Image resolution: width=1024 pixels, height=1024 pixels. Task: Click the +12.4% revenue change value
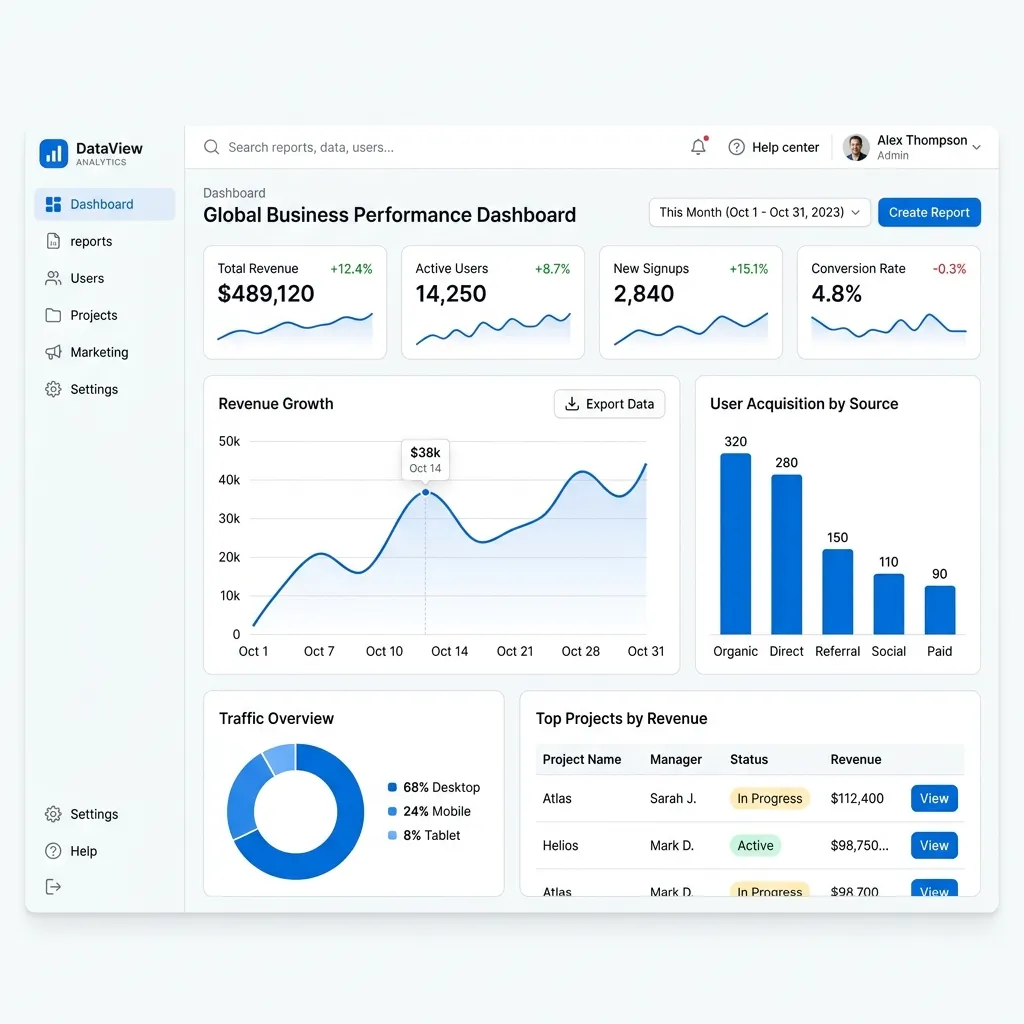click(x=351, y=269)
